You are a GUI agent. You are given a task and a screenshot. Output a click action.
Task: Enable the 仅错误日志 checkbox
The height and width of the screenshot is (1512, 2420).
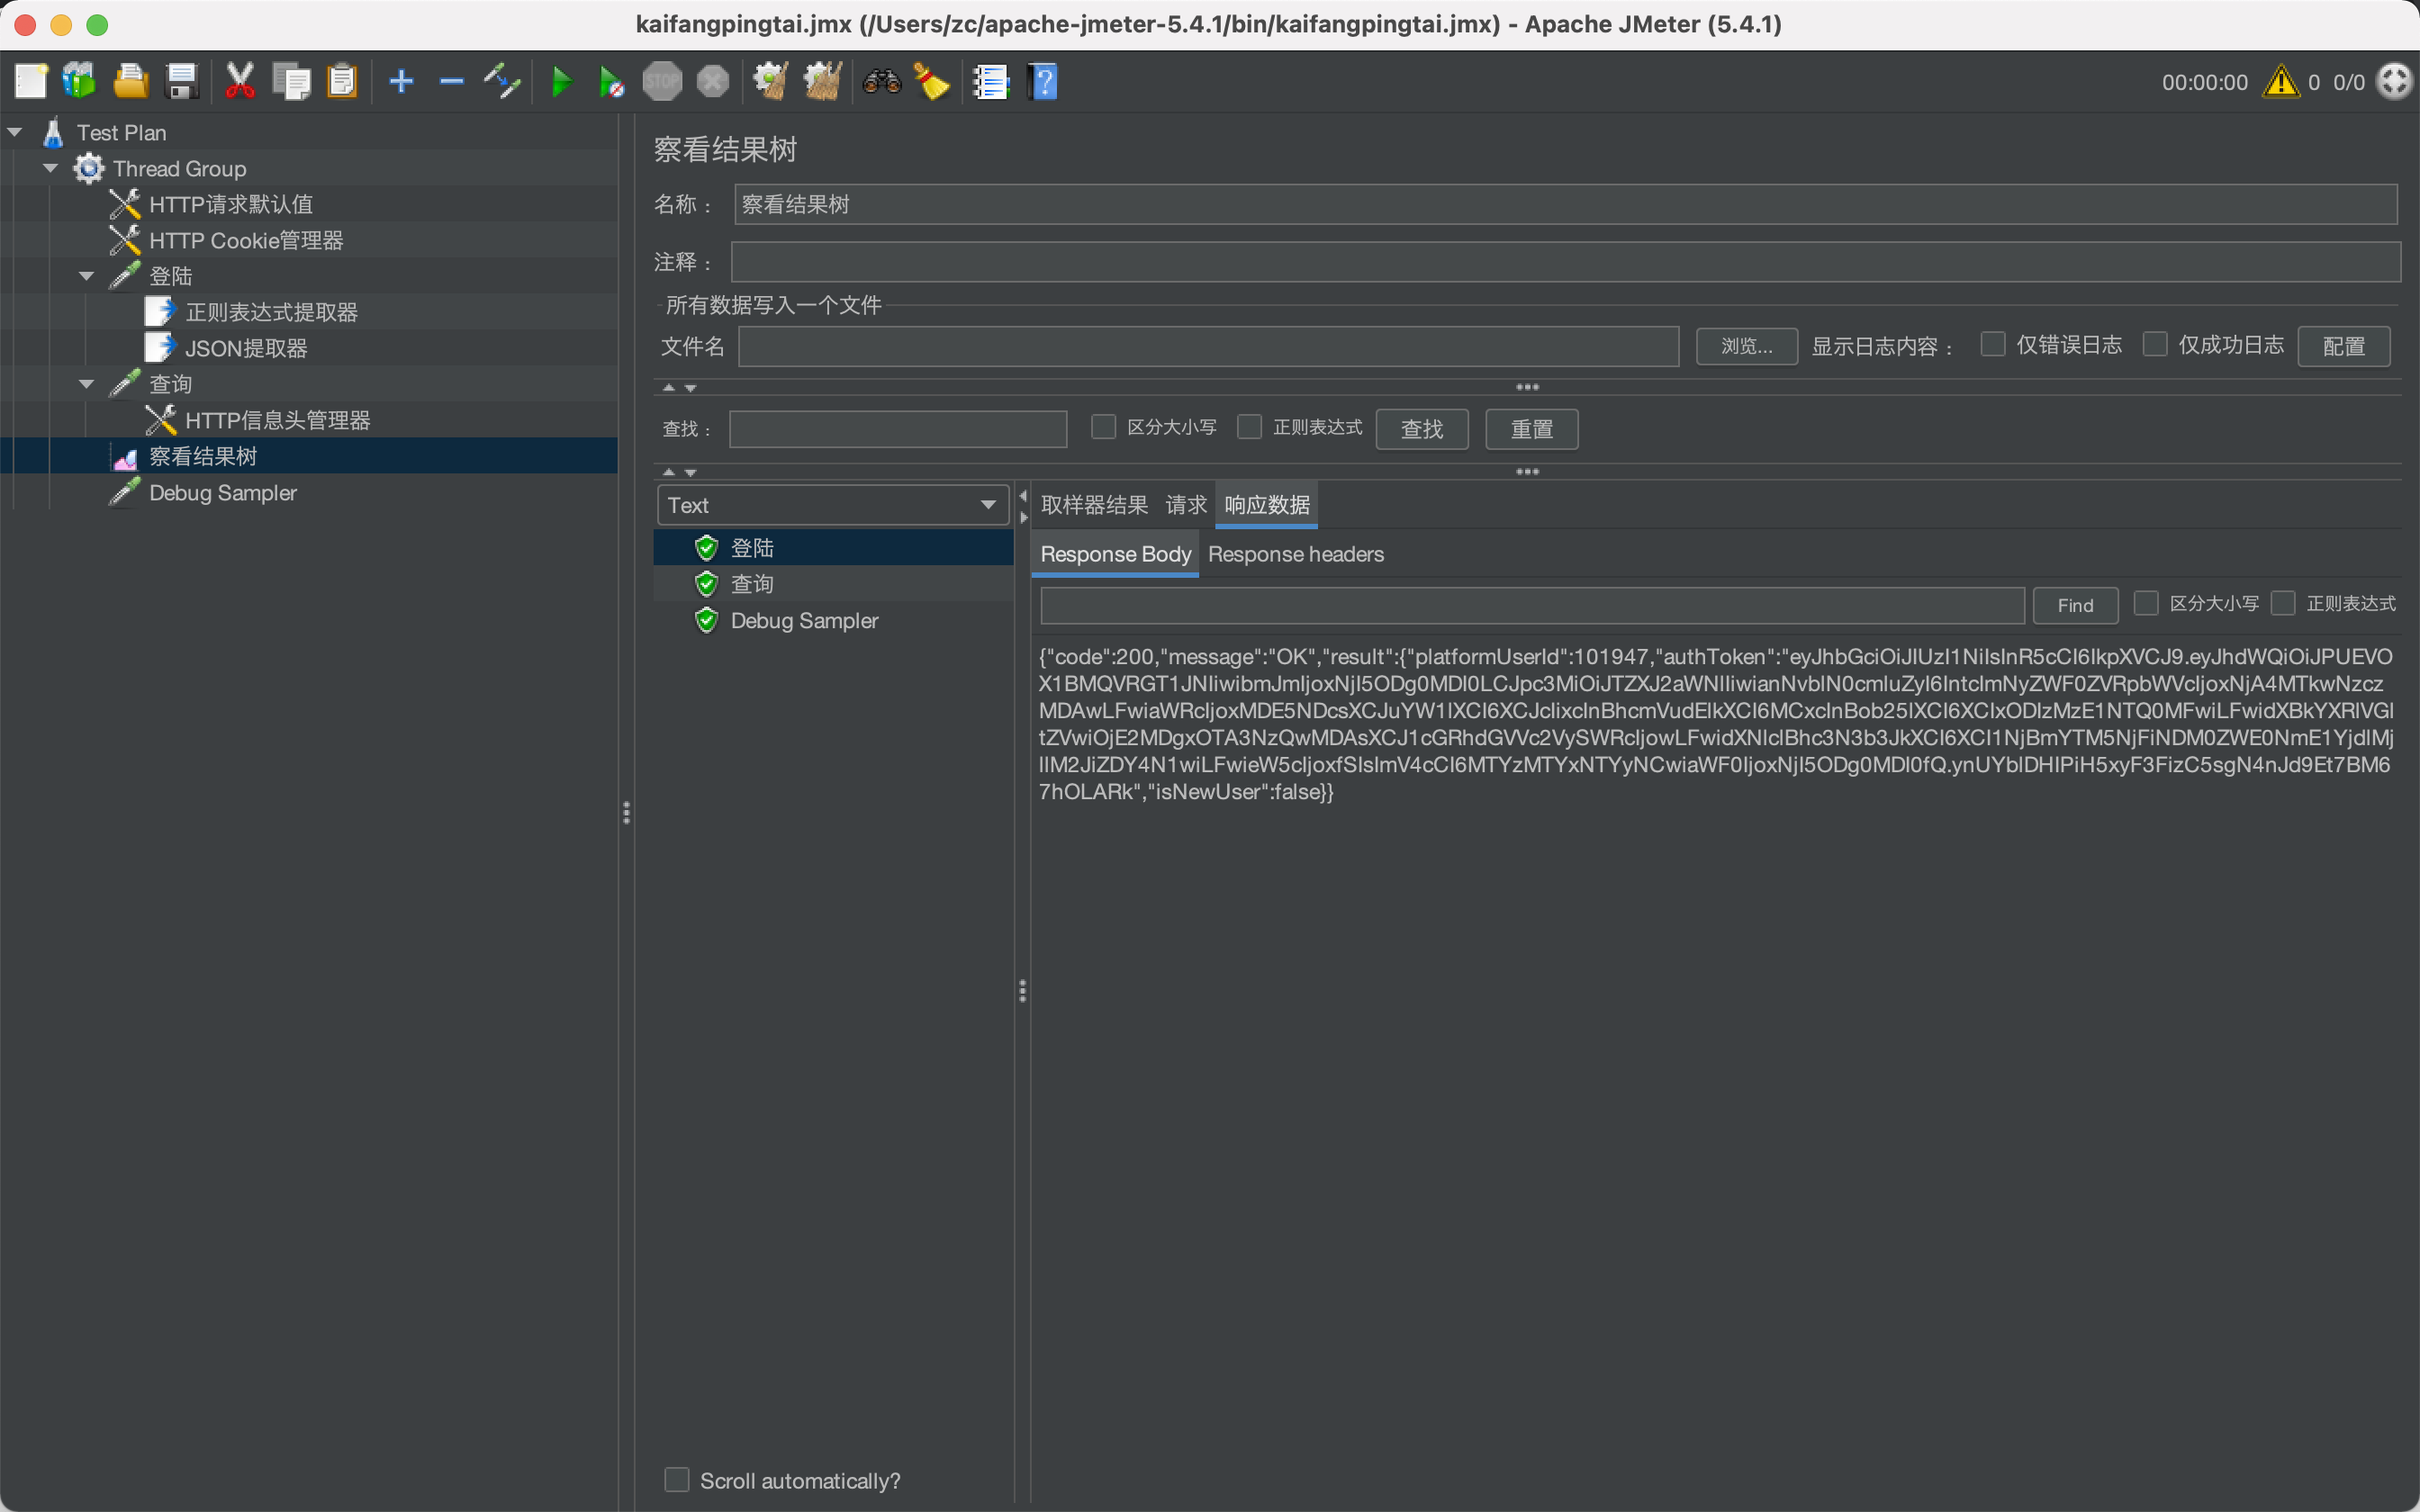point(1993,344)
